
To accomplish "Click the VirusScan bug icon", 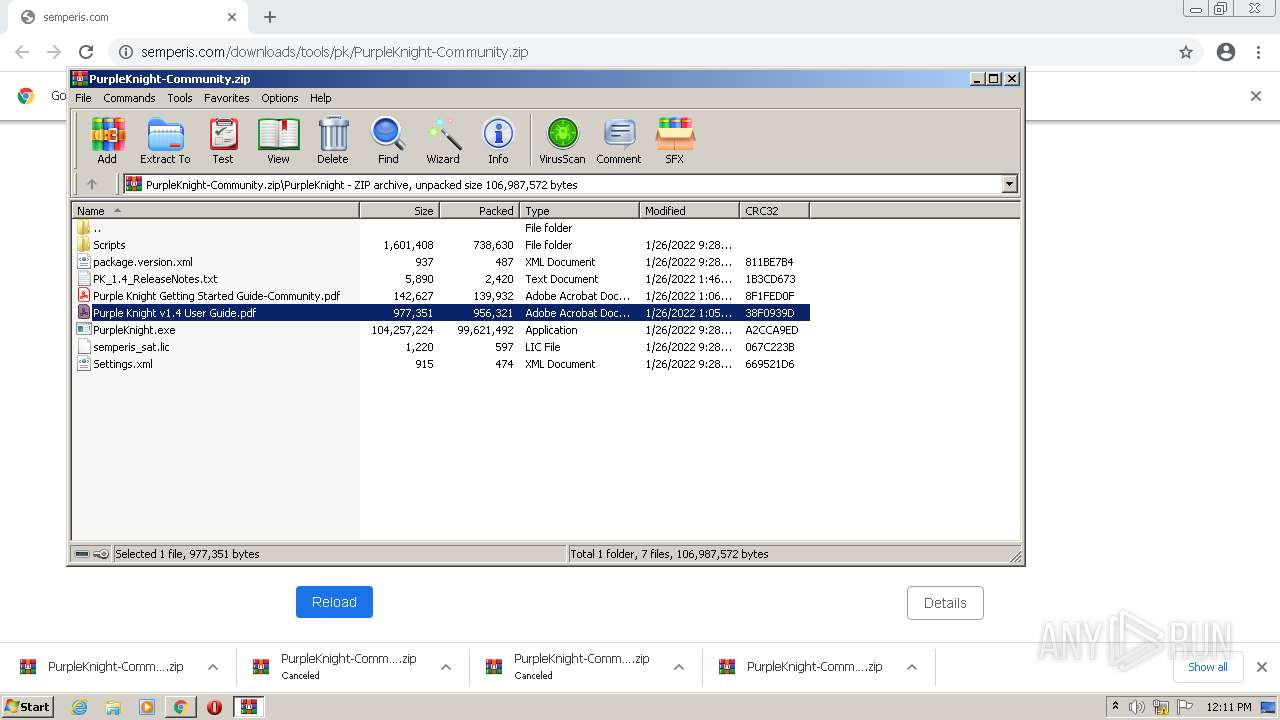I will click(x=562, y=140).
